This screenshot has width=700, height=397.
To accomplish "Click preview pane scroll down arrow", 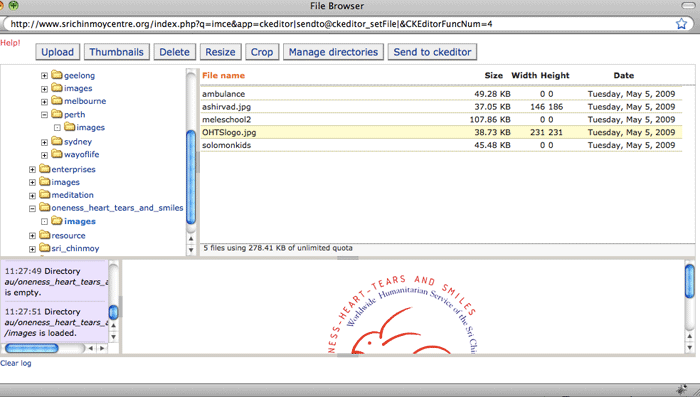I will click(x=690, y=347).
